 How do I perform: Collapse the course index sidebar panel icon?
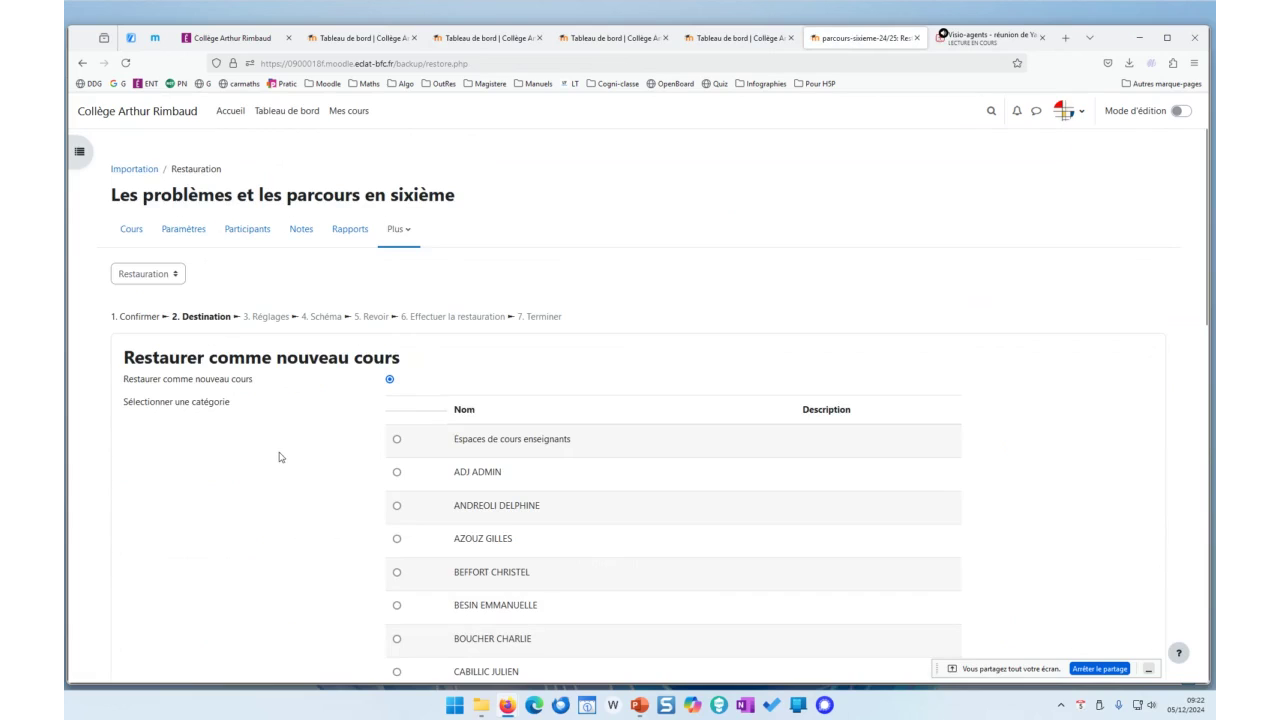tap(79, 151)
